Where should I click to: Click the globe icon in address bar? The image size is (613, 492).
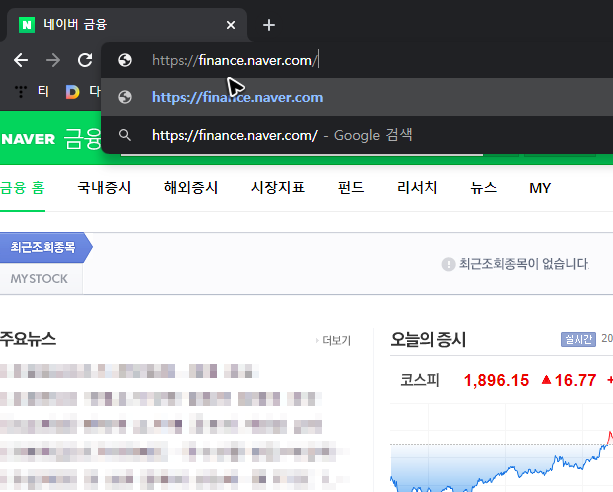[x=125, y=60]
